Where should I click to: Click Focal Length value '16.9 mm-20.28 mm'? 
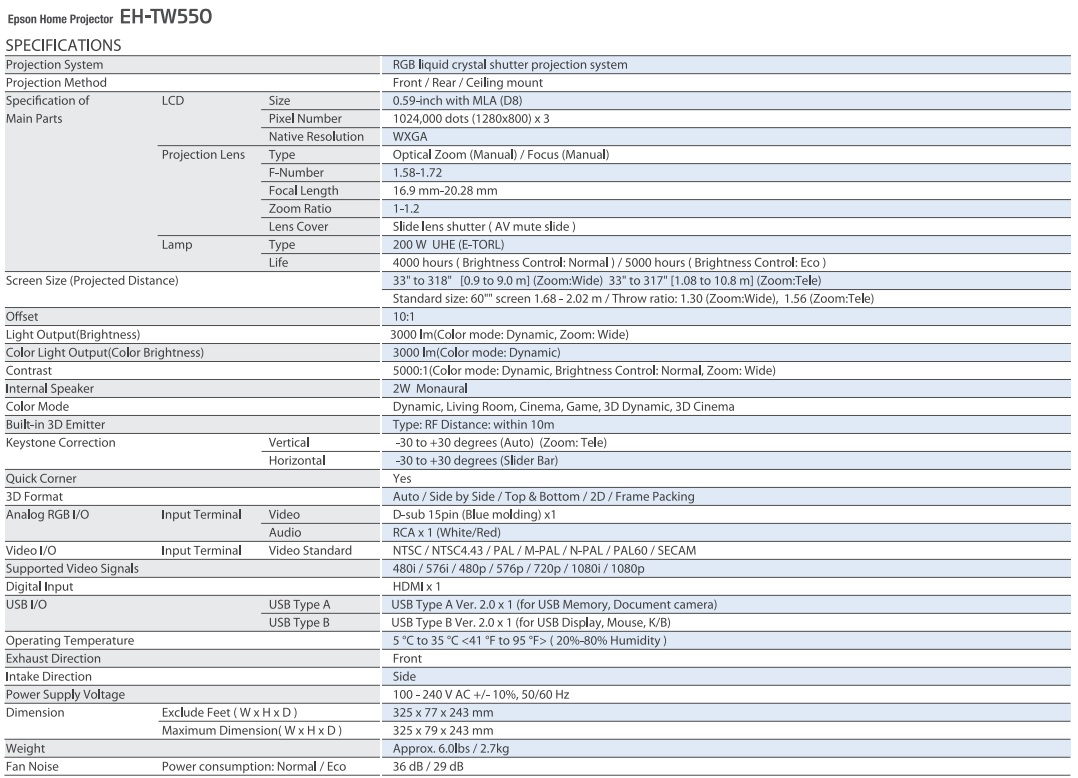[445, 190]
